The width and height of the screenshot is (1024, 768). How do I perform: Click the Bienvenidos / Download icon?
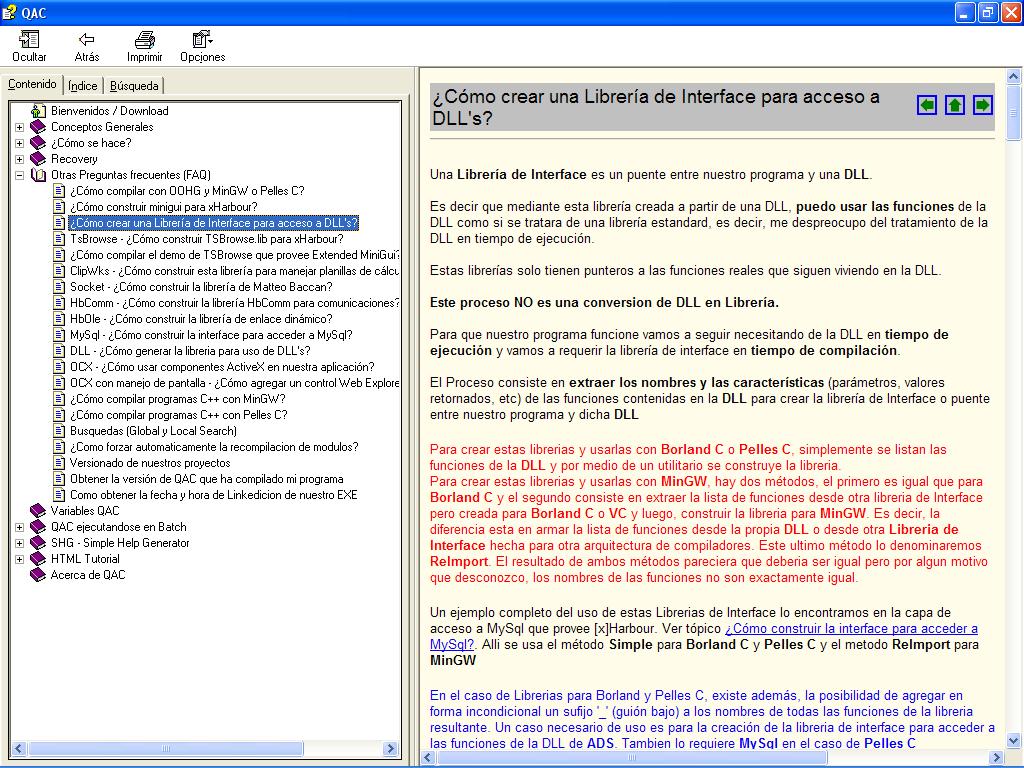coord(39,111)
